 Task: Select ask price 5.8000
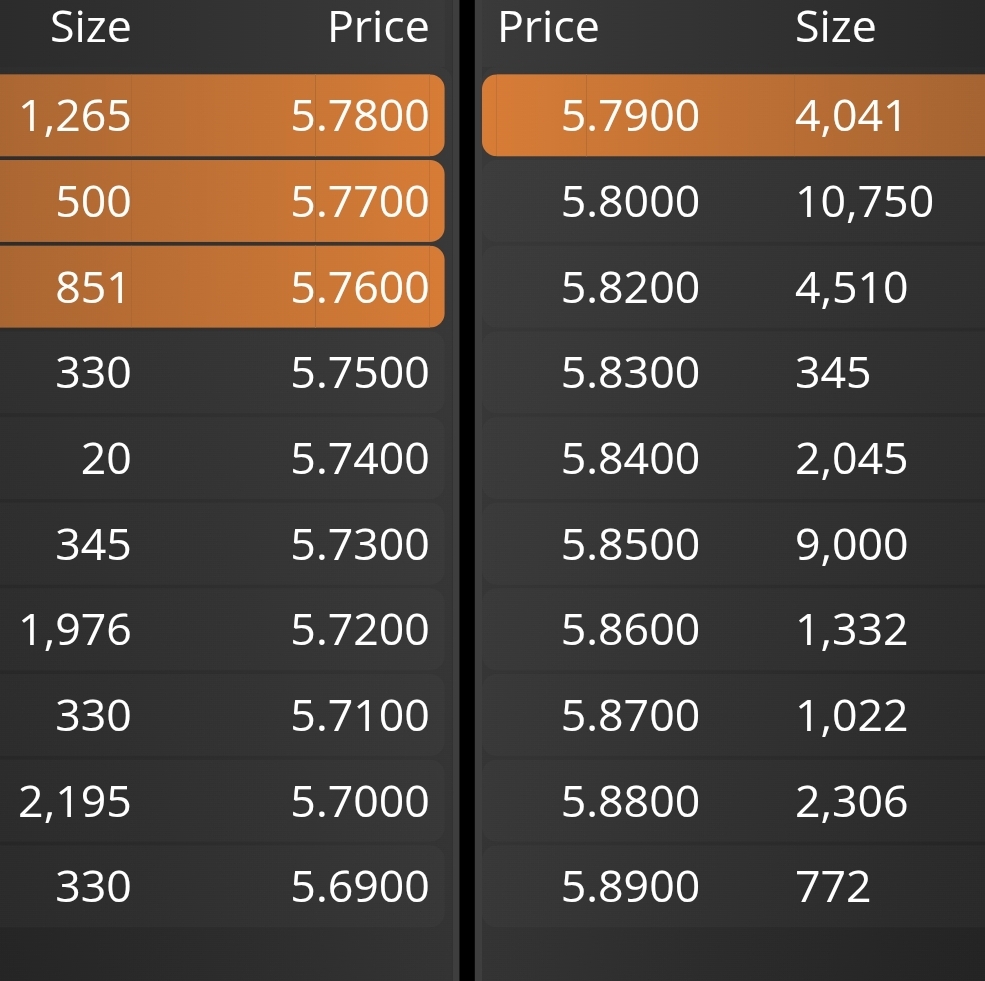tap(630, 202)
